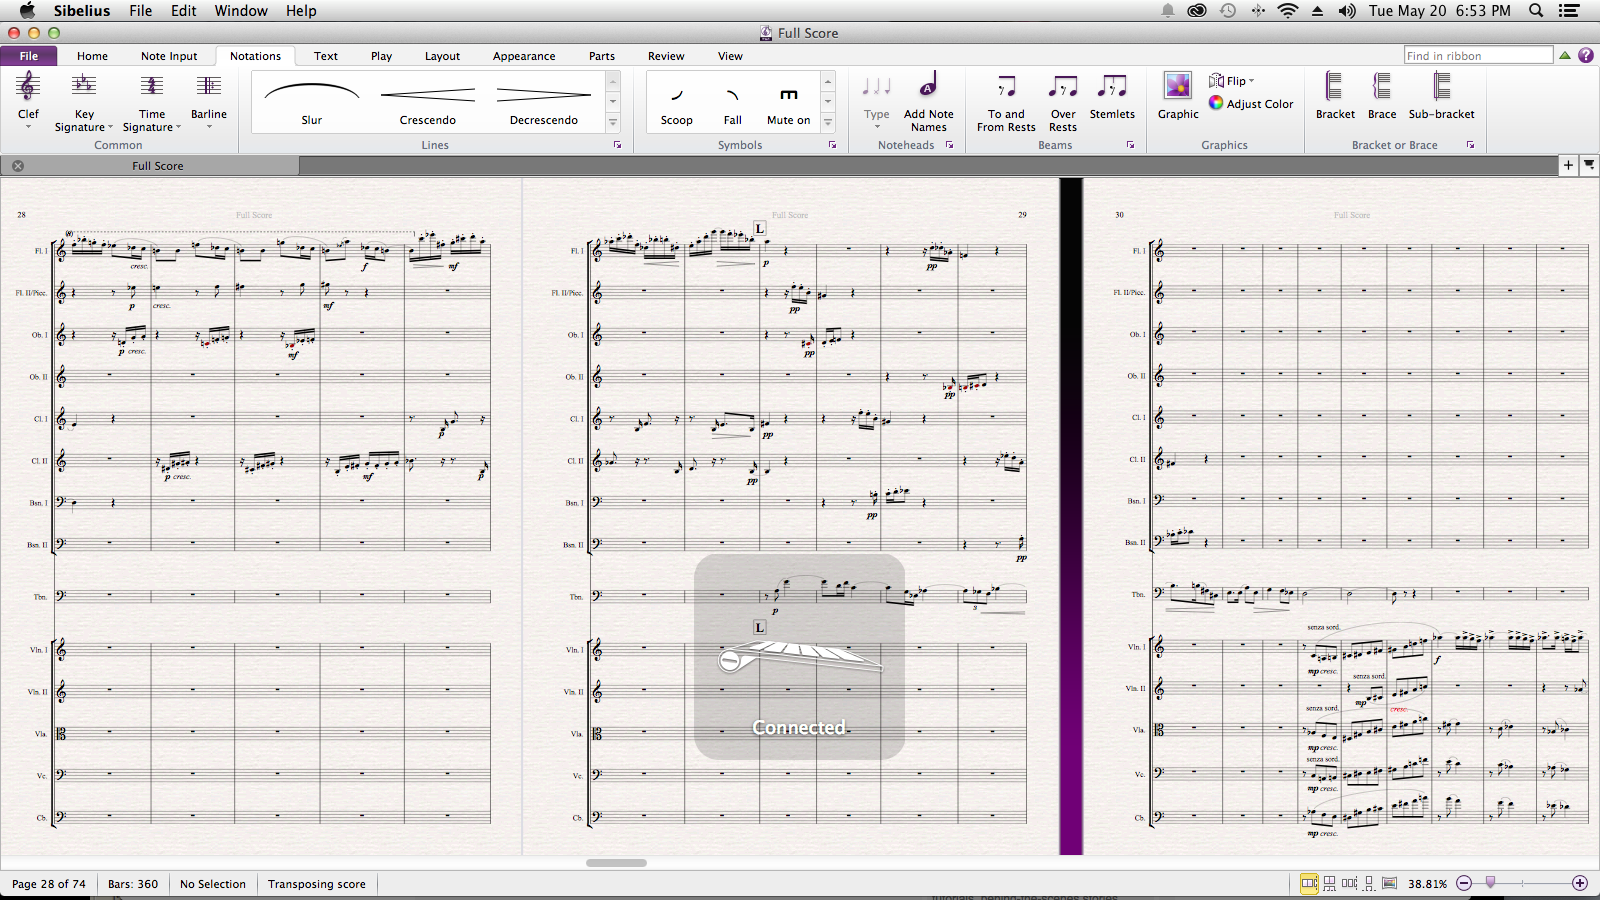
Task: Zoom in with the plus button
Action: coord(1580,883)
